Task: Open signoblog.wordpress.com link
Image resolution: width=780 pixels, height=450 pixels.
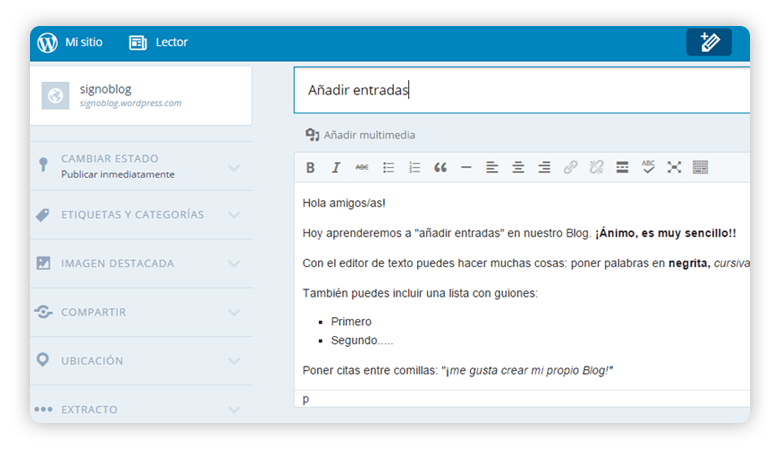Action: pyautogui.click(x=130, y=103)
